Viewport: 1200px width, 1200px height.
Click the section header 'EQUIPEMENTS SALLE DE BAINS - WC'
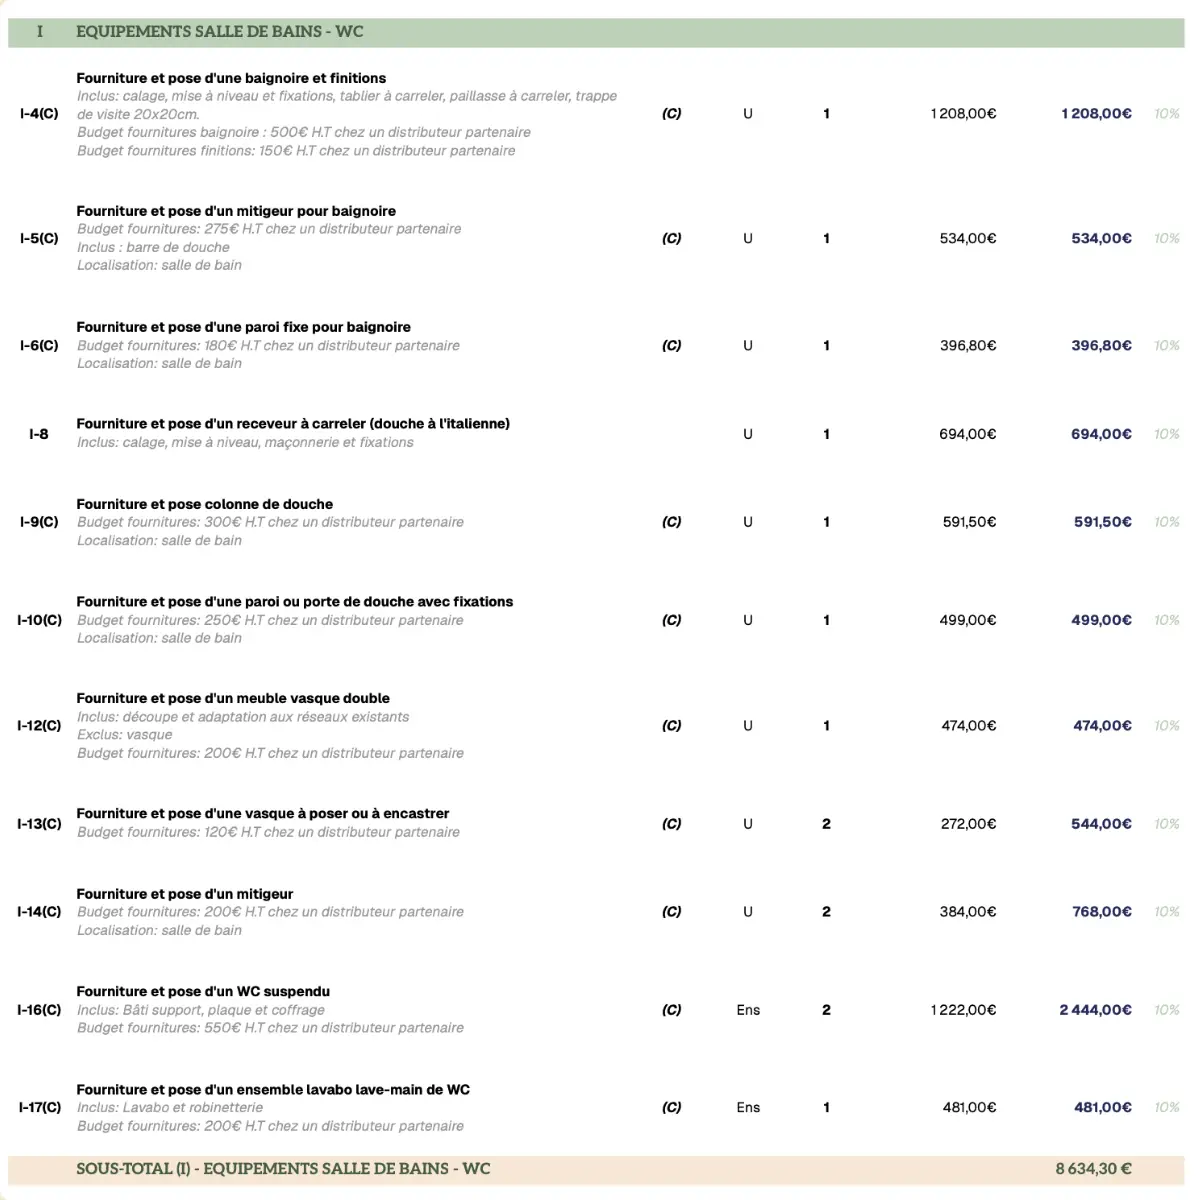219,32
